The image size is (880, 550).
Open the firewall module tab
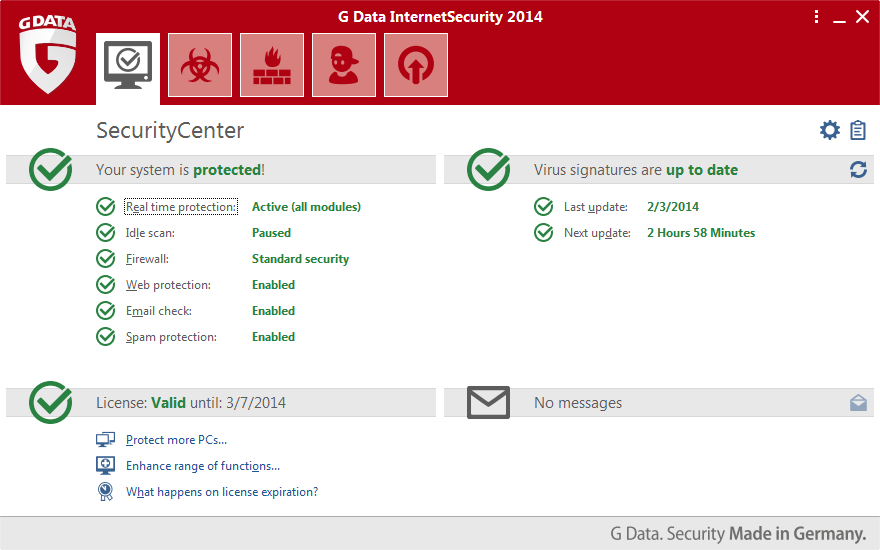272,65
